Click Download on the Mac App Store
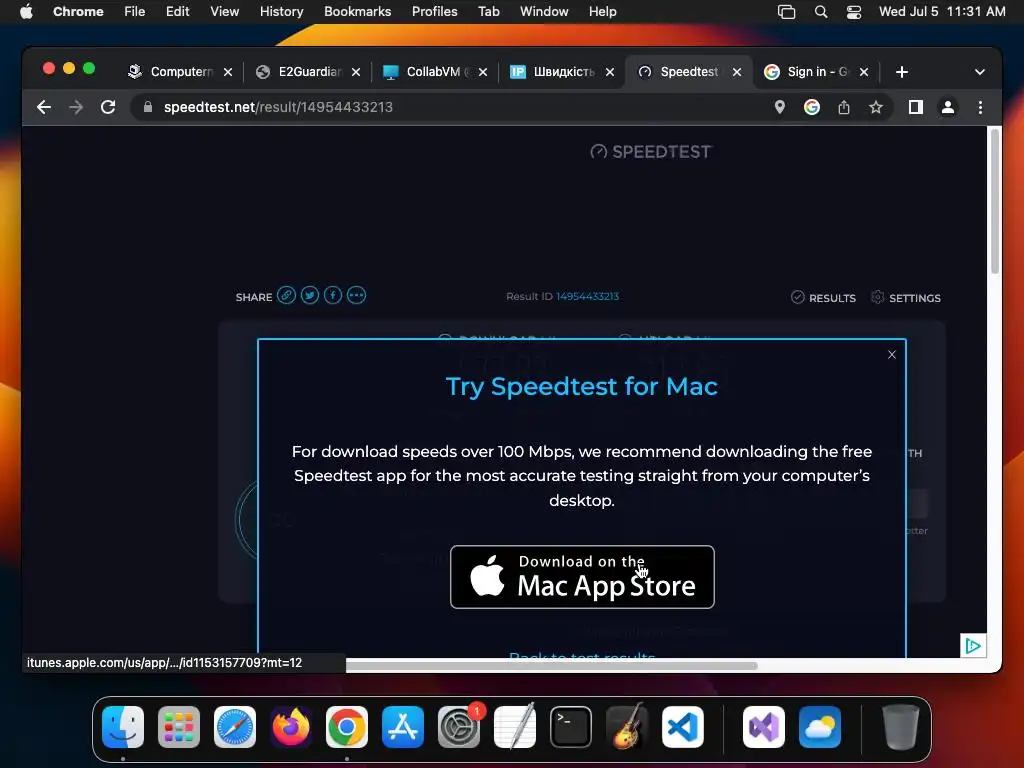The height and width of the screenshot is (768, 1024). (x=582, y=577)
